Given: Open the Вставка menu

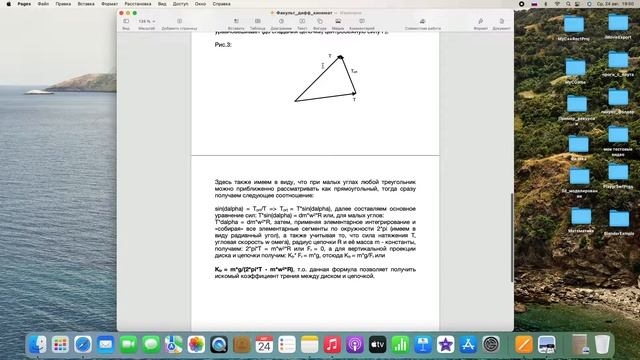Looking at the screenshot, I should [x=86, y=4].
